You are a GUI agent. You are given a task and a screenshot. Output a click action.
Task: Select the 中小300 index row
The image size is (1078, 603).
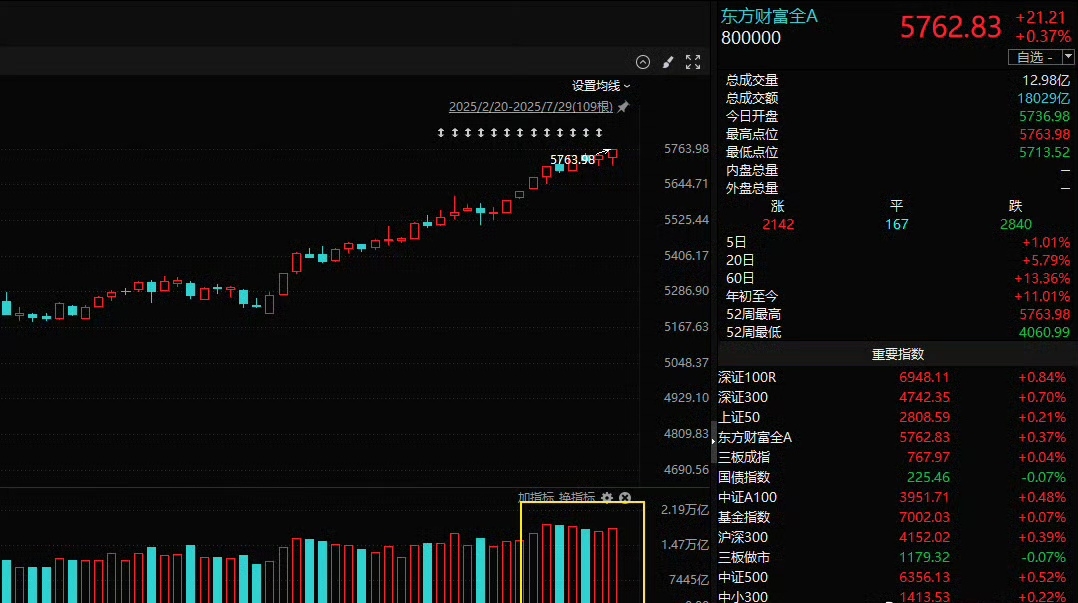click(898, 596)
